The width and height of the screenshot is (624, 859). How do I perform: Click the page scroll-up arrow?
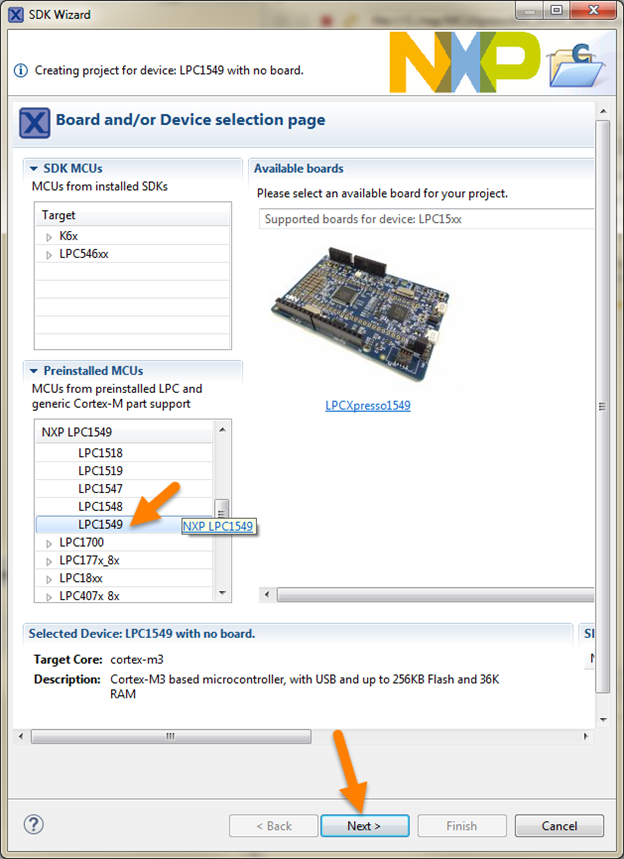(603, 111)
